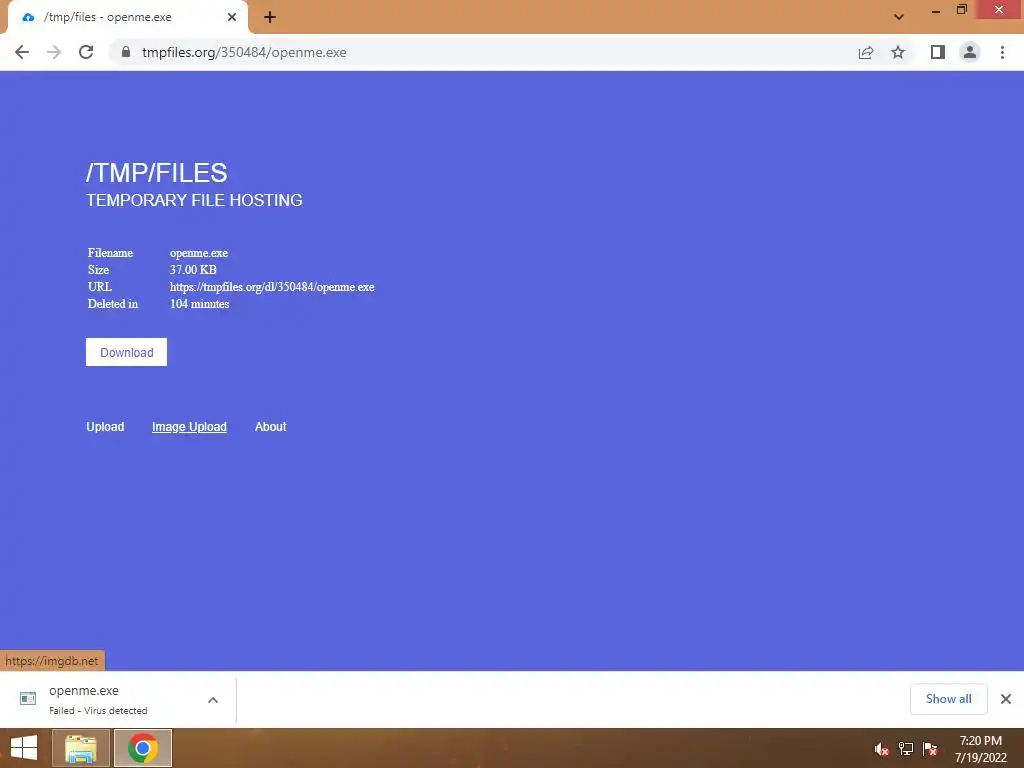The image size is (1024, 768).
Task: Minimize the Chrome window
Action: pyautogui.click(x=936, y=10)
